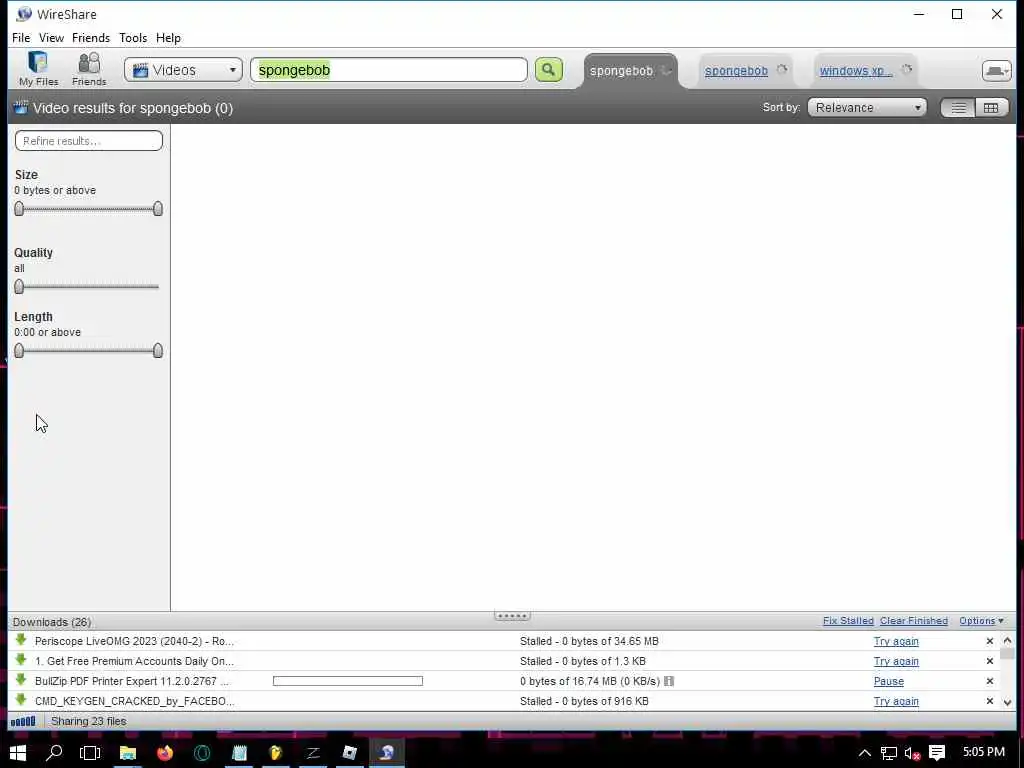Open the Sort by Relevance dropdown
This screenshot has width=1024, height=768.
[867, 108]
